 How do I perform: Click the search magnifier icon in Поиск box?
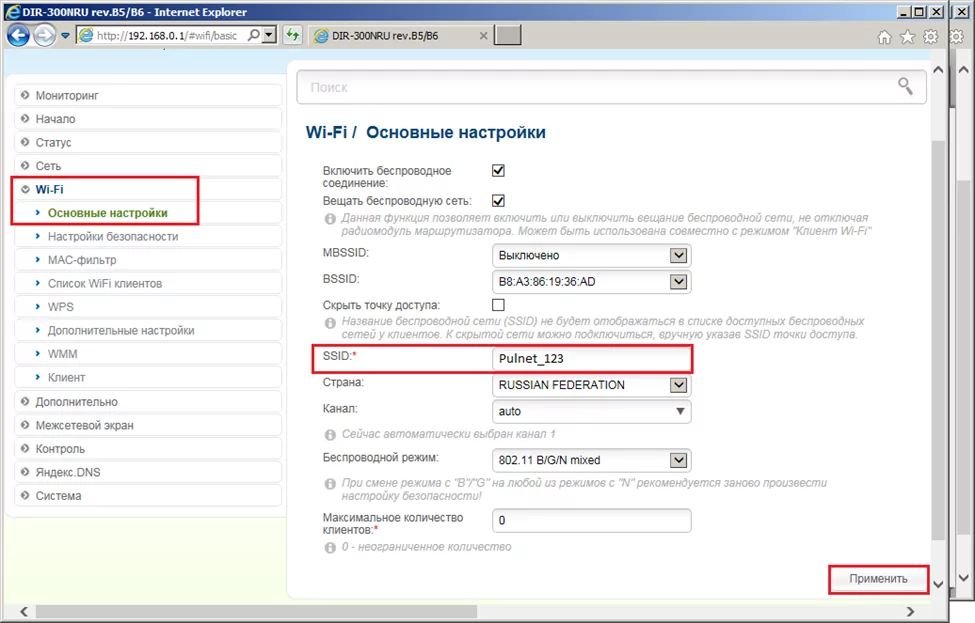(905, 86)
